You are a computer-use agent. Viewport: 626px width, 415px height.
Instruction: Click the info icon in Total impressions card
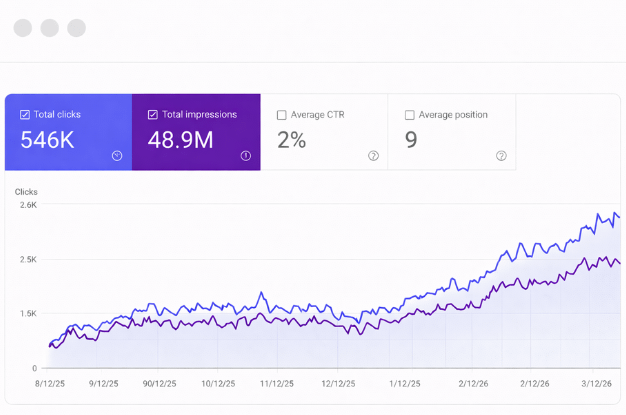[245, 156]
